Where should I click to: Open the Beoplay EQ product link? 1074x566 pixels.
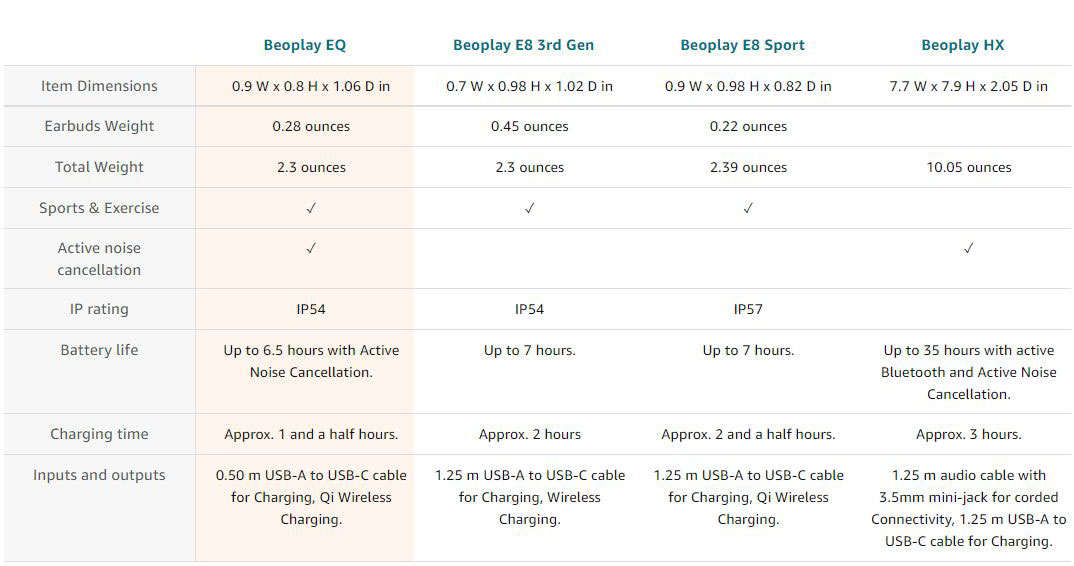(305, 45)
